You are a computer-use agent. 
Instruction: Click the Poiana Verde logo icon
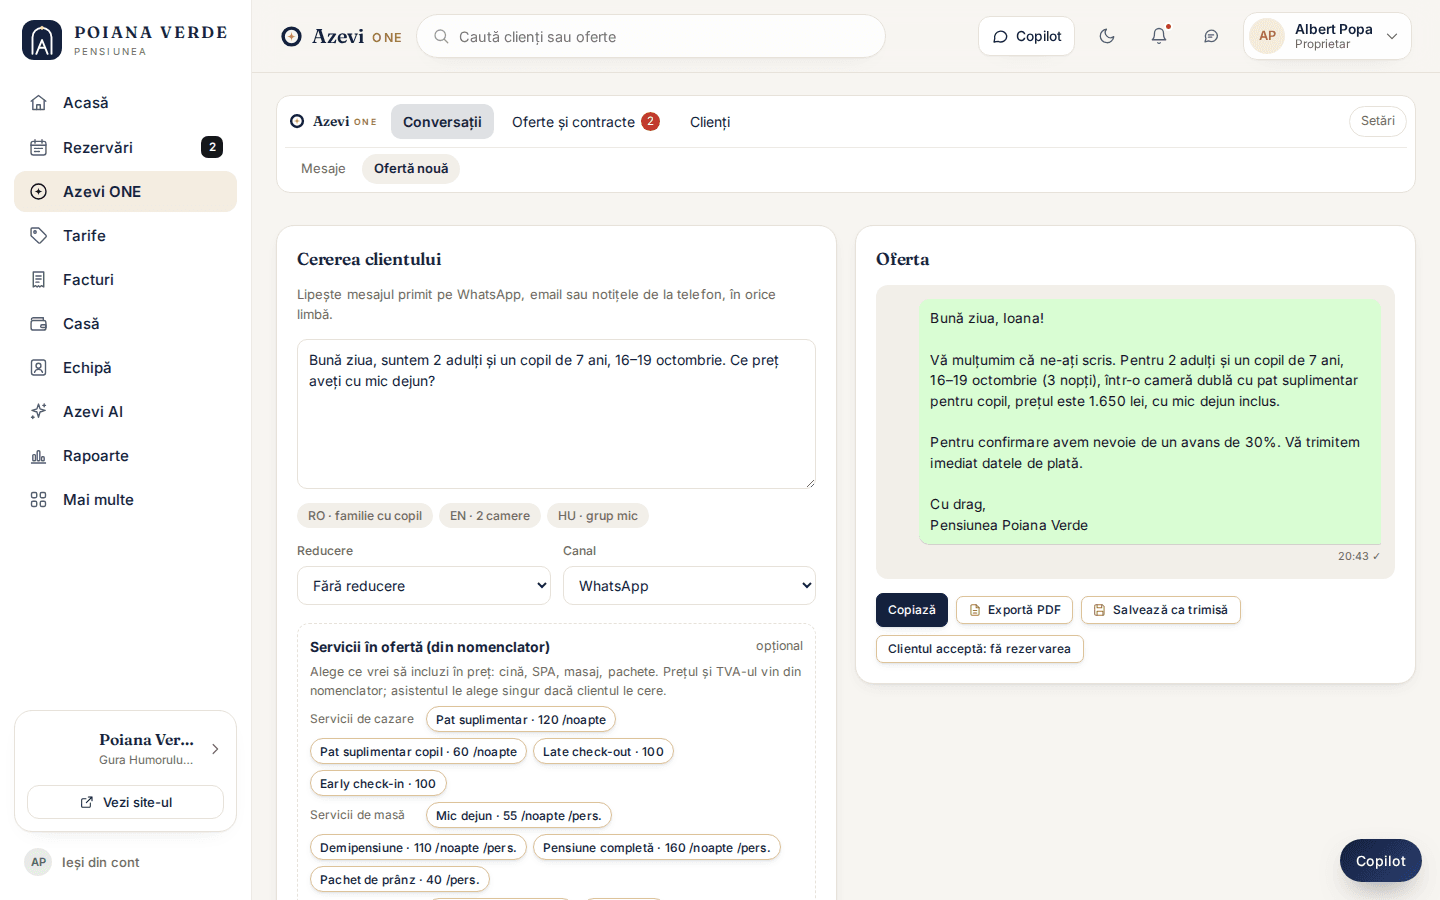pyautogui.click(x=42, y=40)
